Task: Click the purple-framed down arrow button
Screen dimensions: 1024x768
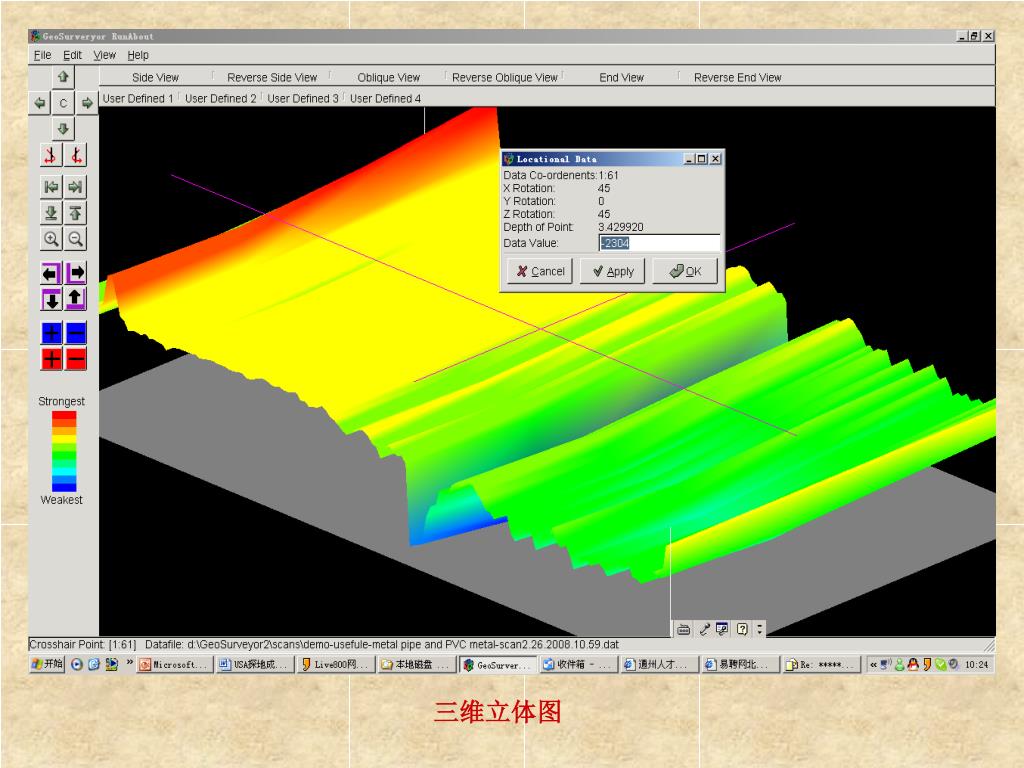Action: click(x=51, y=299)
